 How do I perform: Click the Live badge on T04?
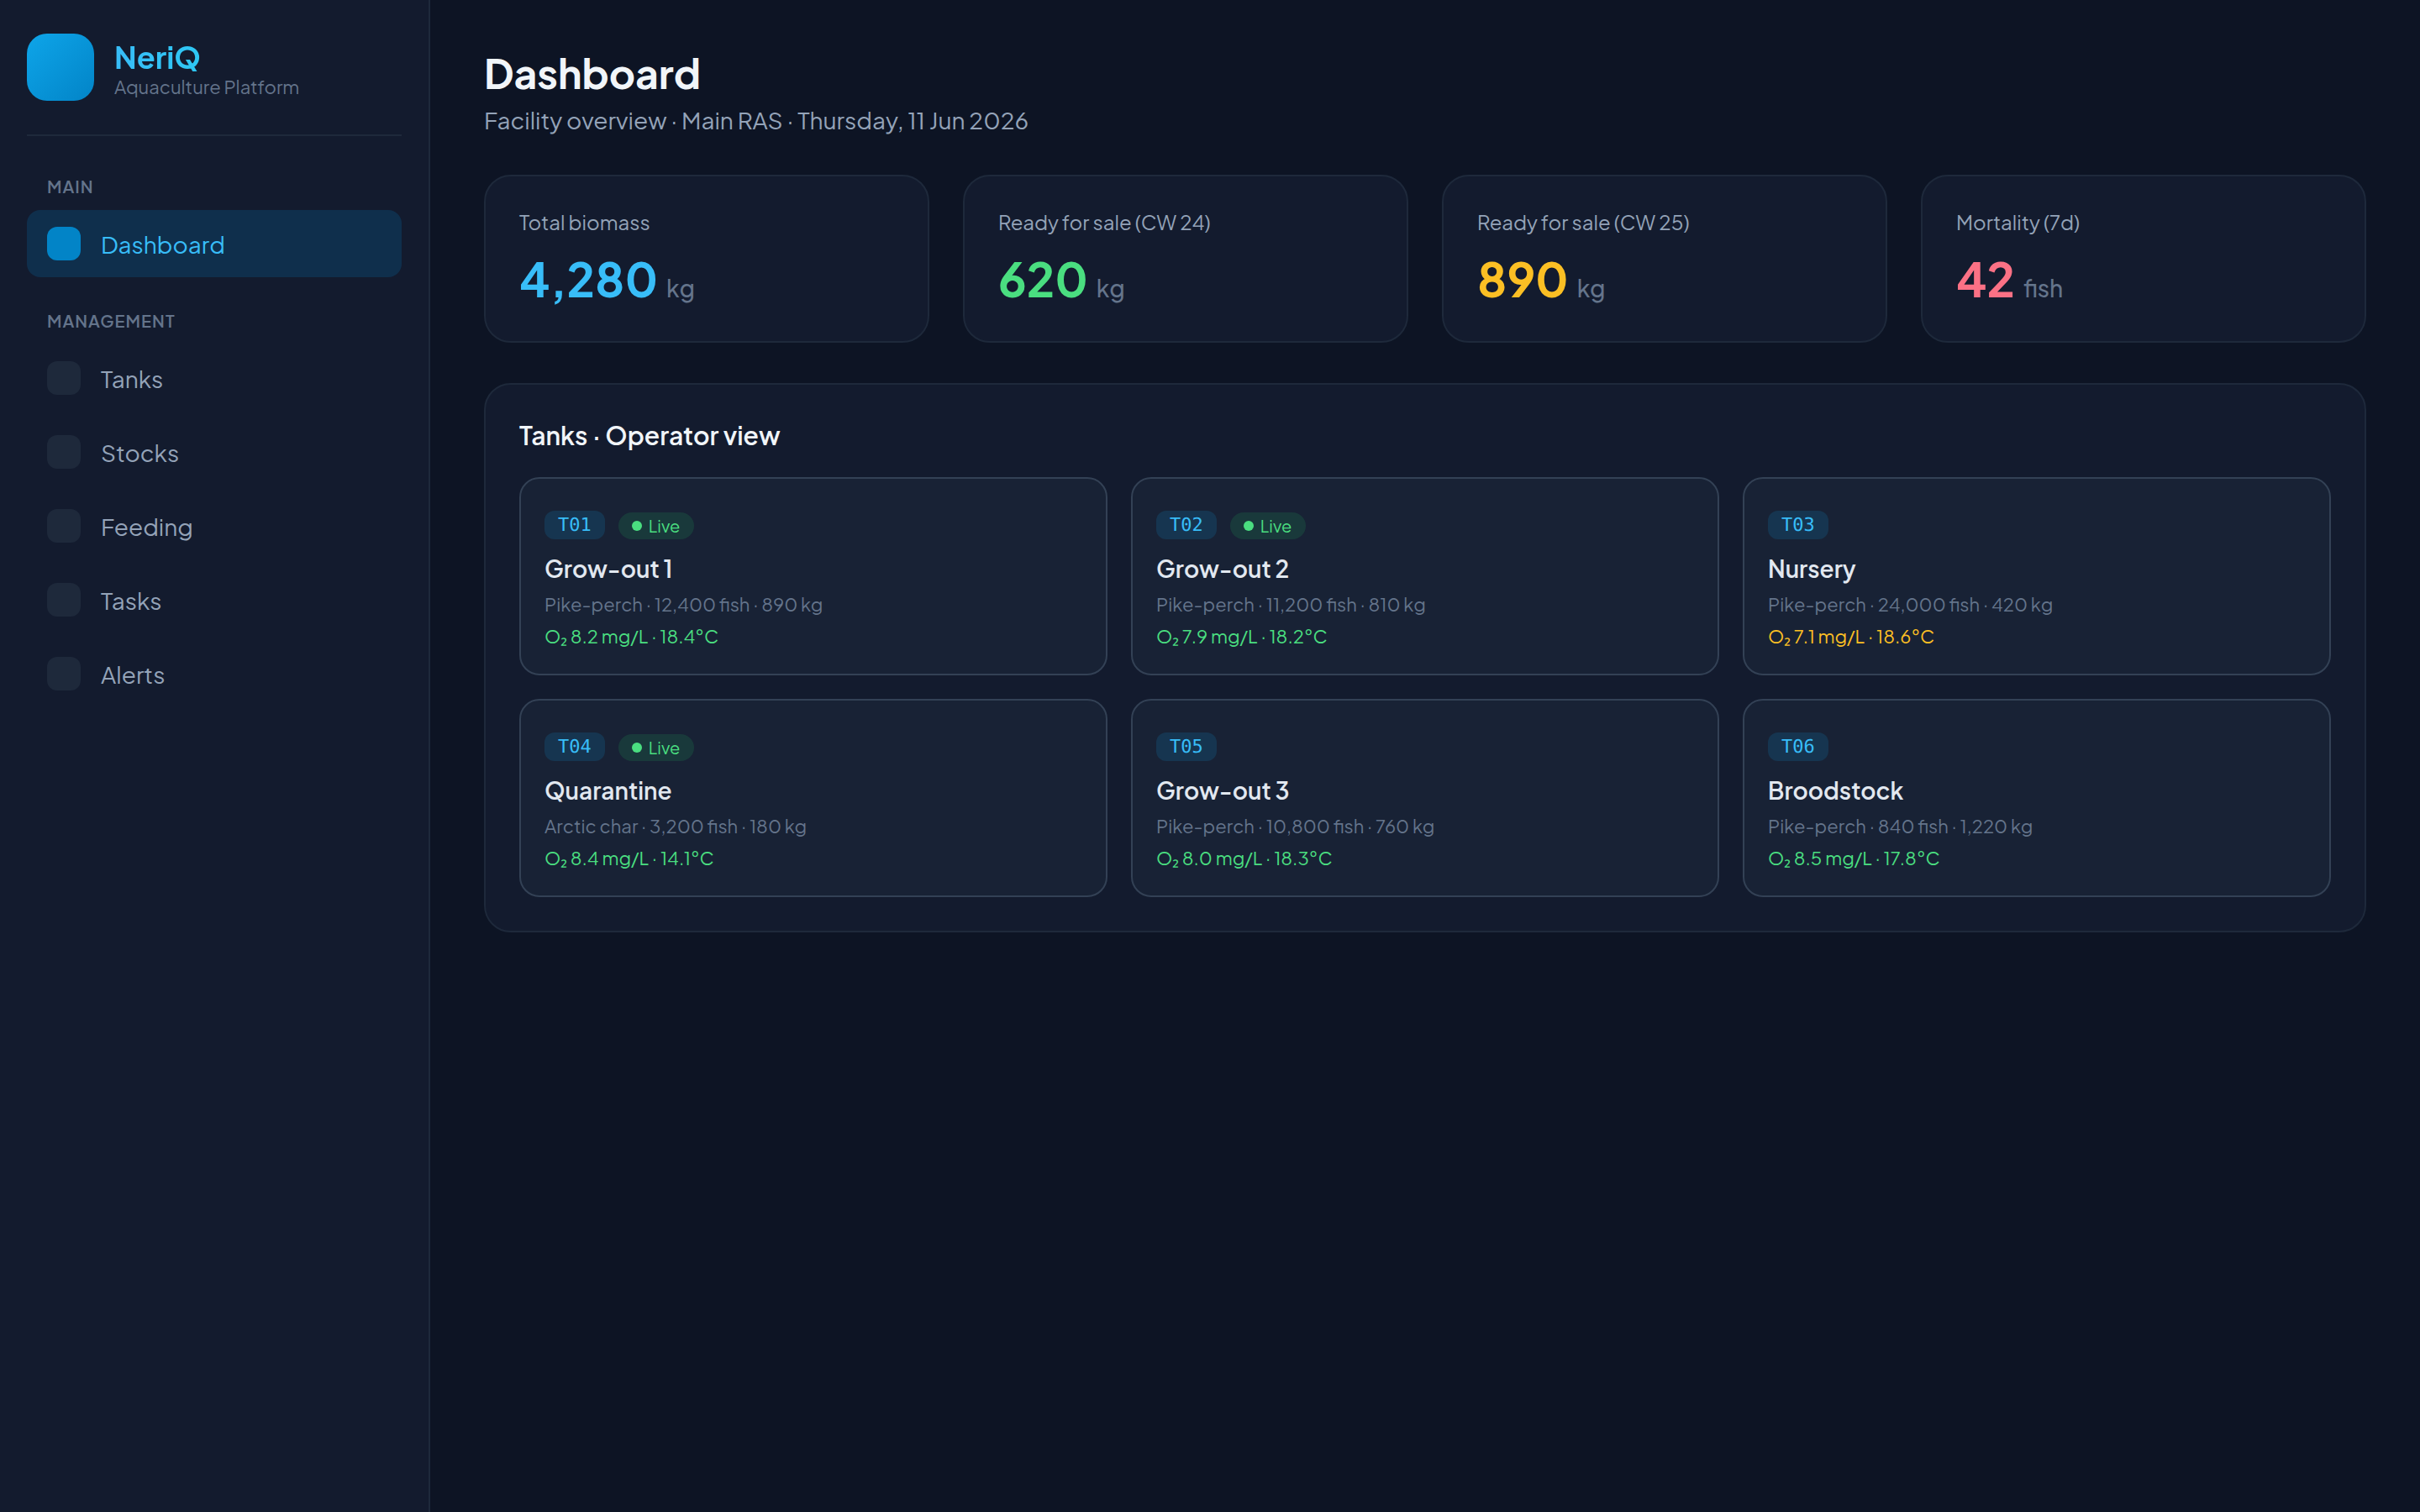[x=656, y=748]
